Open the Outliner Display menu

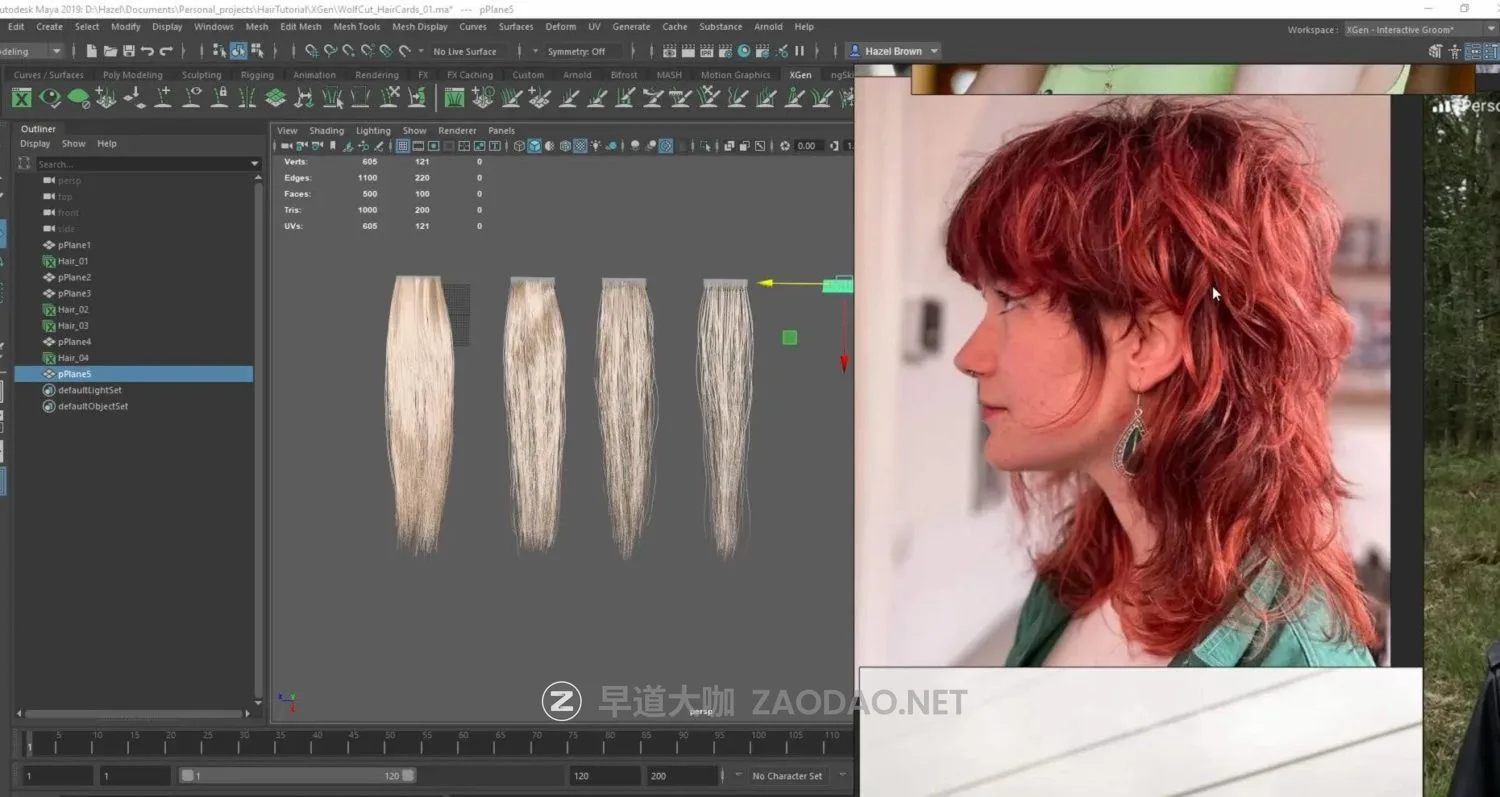click(x=35, y=144)
